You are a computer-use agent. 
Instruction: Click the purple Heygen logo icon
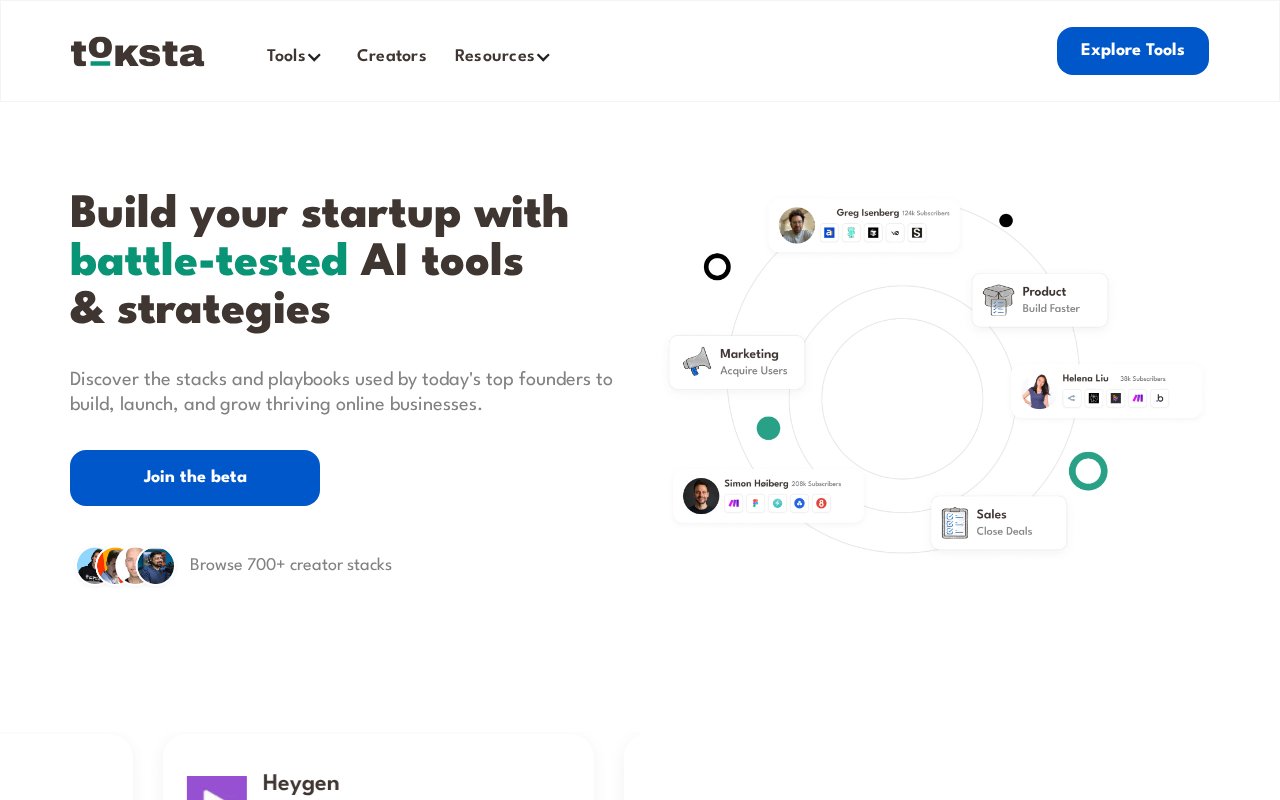pos(217,788)
